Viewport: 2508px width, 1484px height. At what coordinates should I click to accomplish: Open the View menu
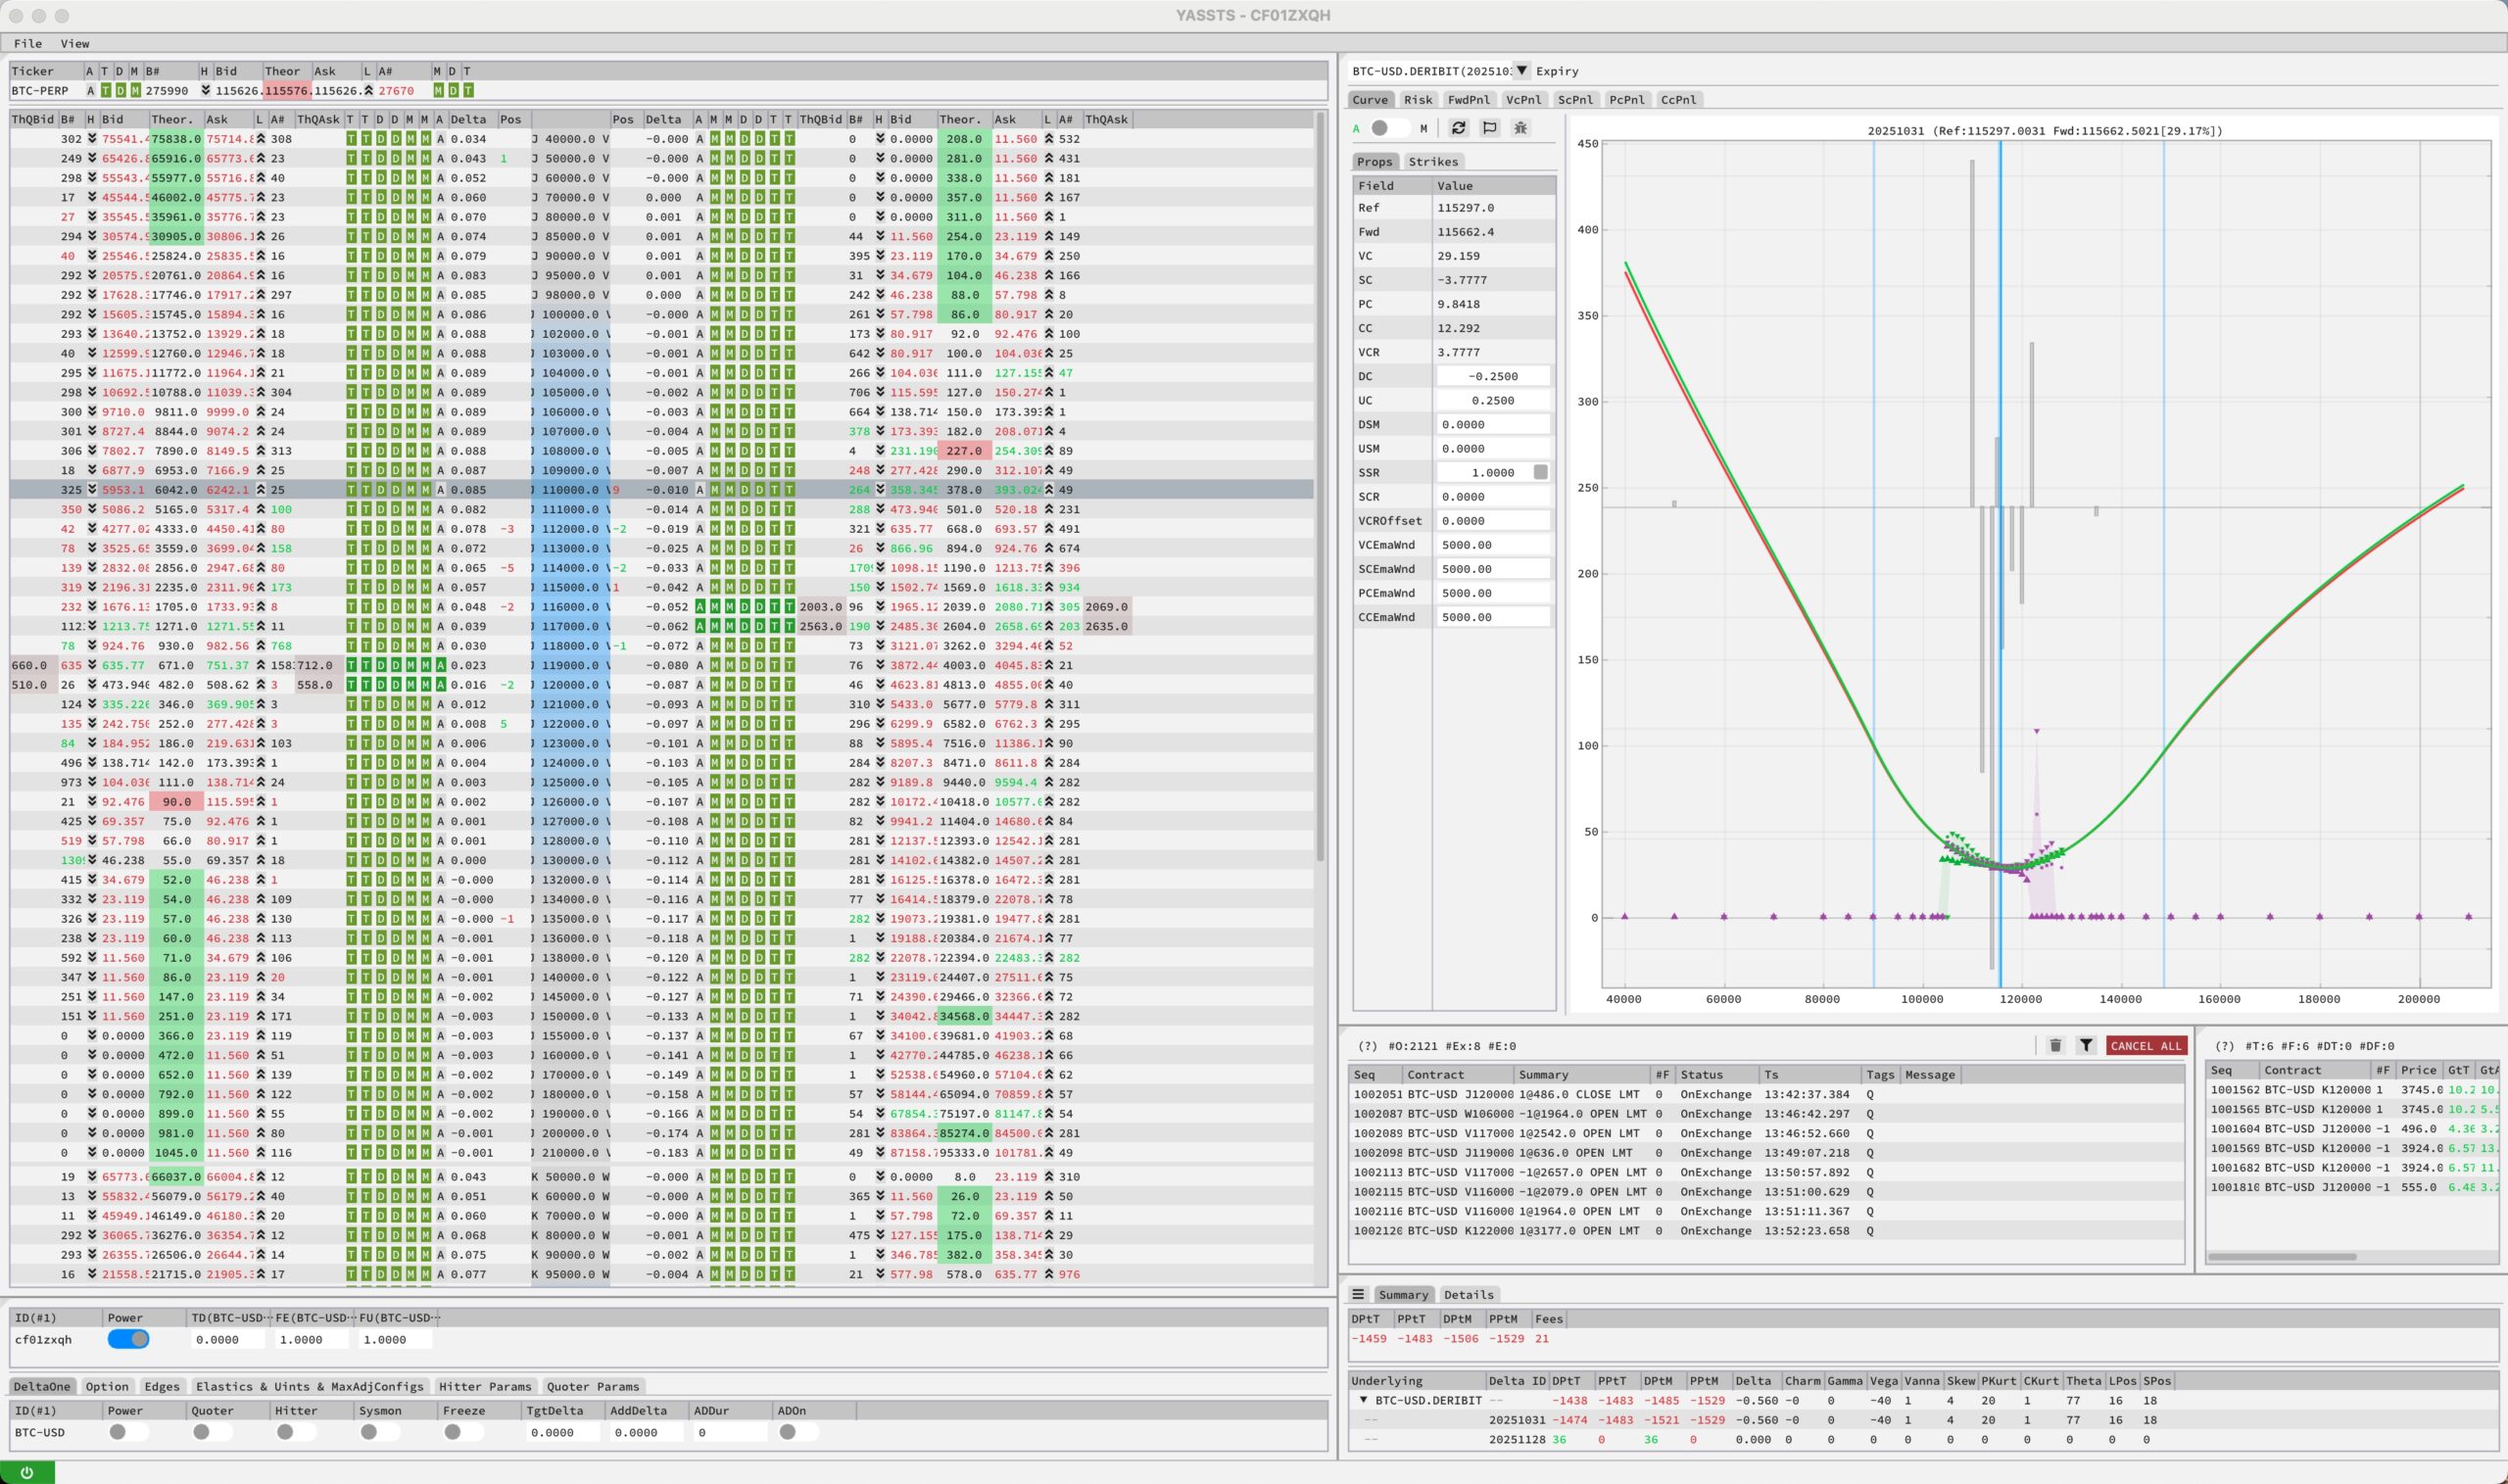[74, 43]
